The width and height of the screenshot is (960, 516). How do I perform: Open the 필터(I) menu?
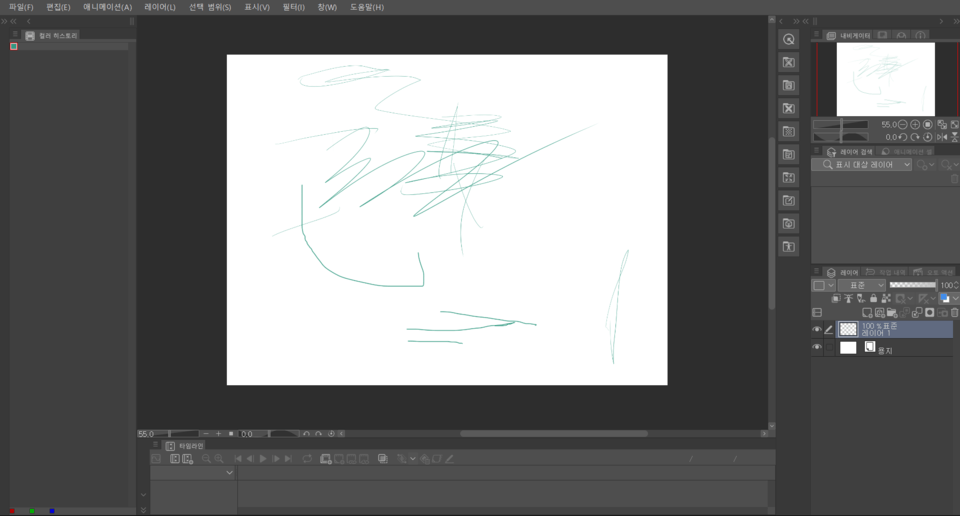(x=293, y=7)
